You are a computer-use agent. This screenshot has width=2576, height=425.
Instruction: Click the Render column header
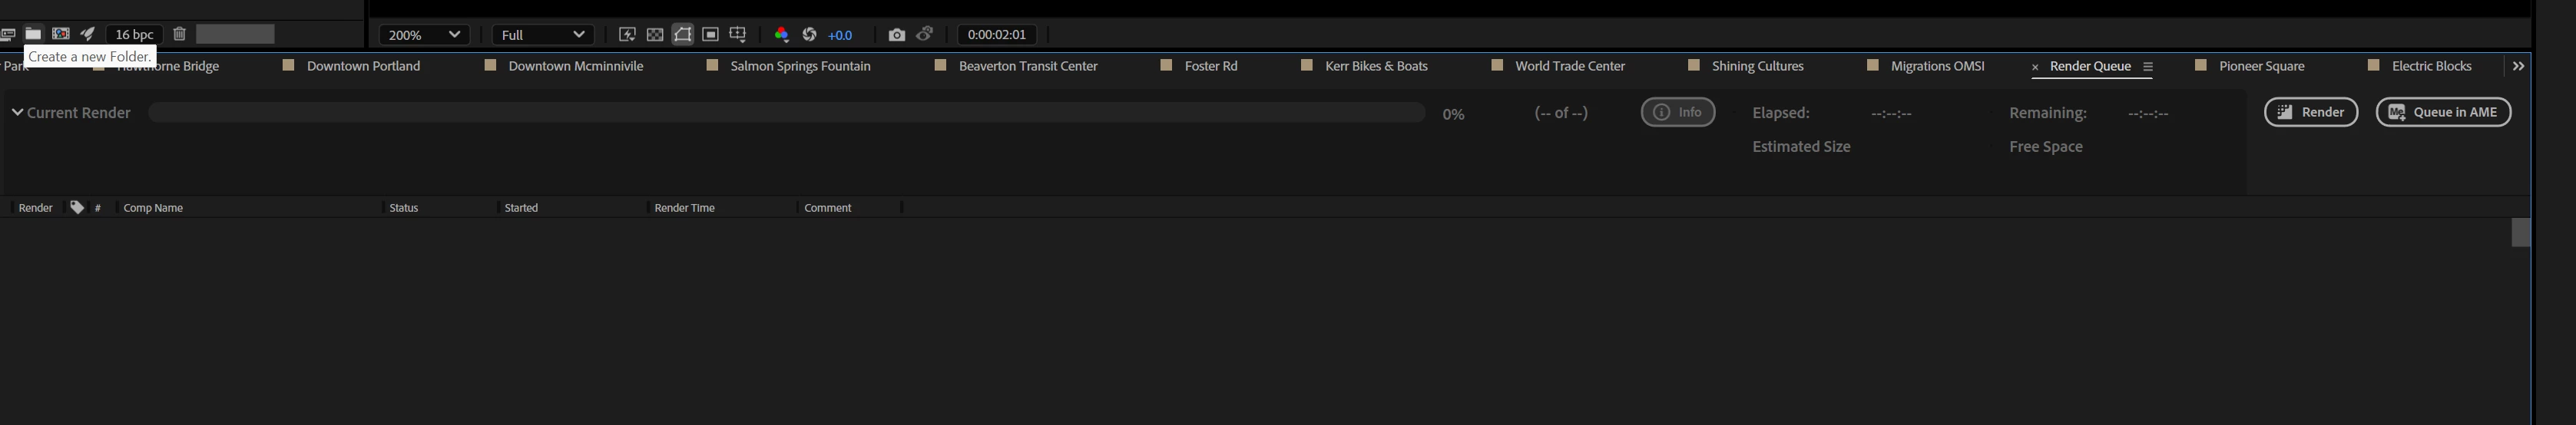[x=36, y=208]
